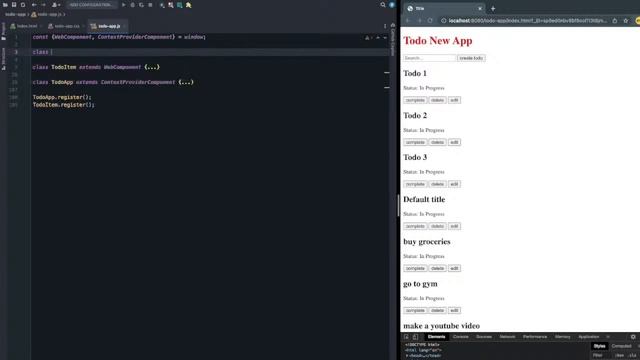Image resolution: width=640 pixels, height=360 pixels.
Task: Click edit button under go to gym
Action: click(454, 310)
